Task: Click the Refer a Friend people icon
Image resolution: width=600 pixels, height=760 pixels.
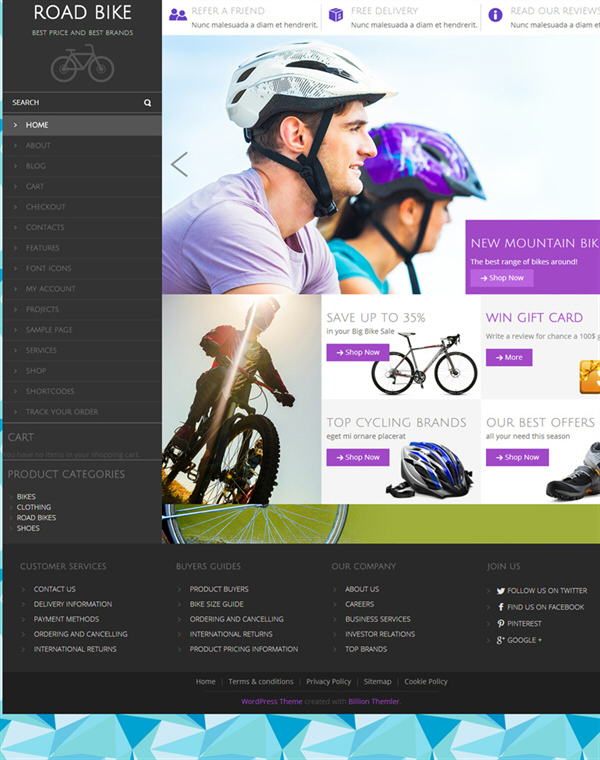Action: (x=178, y=15)
